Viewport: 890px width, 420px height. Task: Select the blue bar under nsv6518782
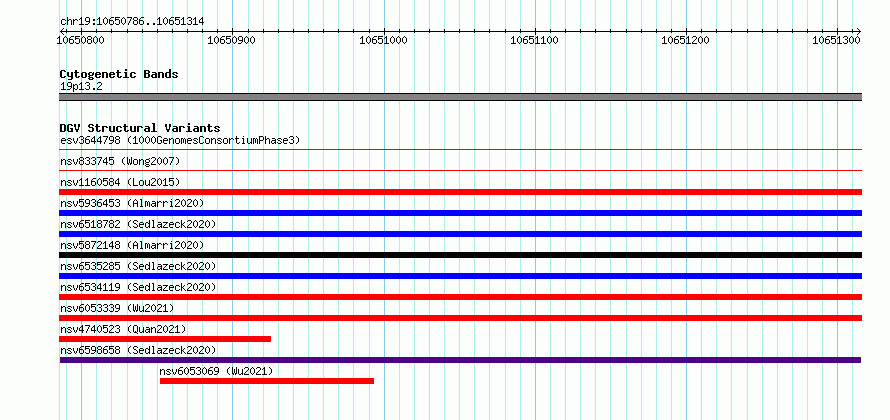pyautogui.click(x=460, y=234)
